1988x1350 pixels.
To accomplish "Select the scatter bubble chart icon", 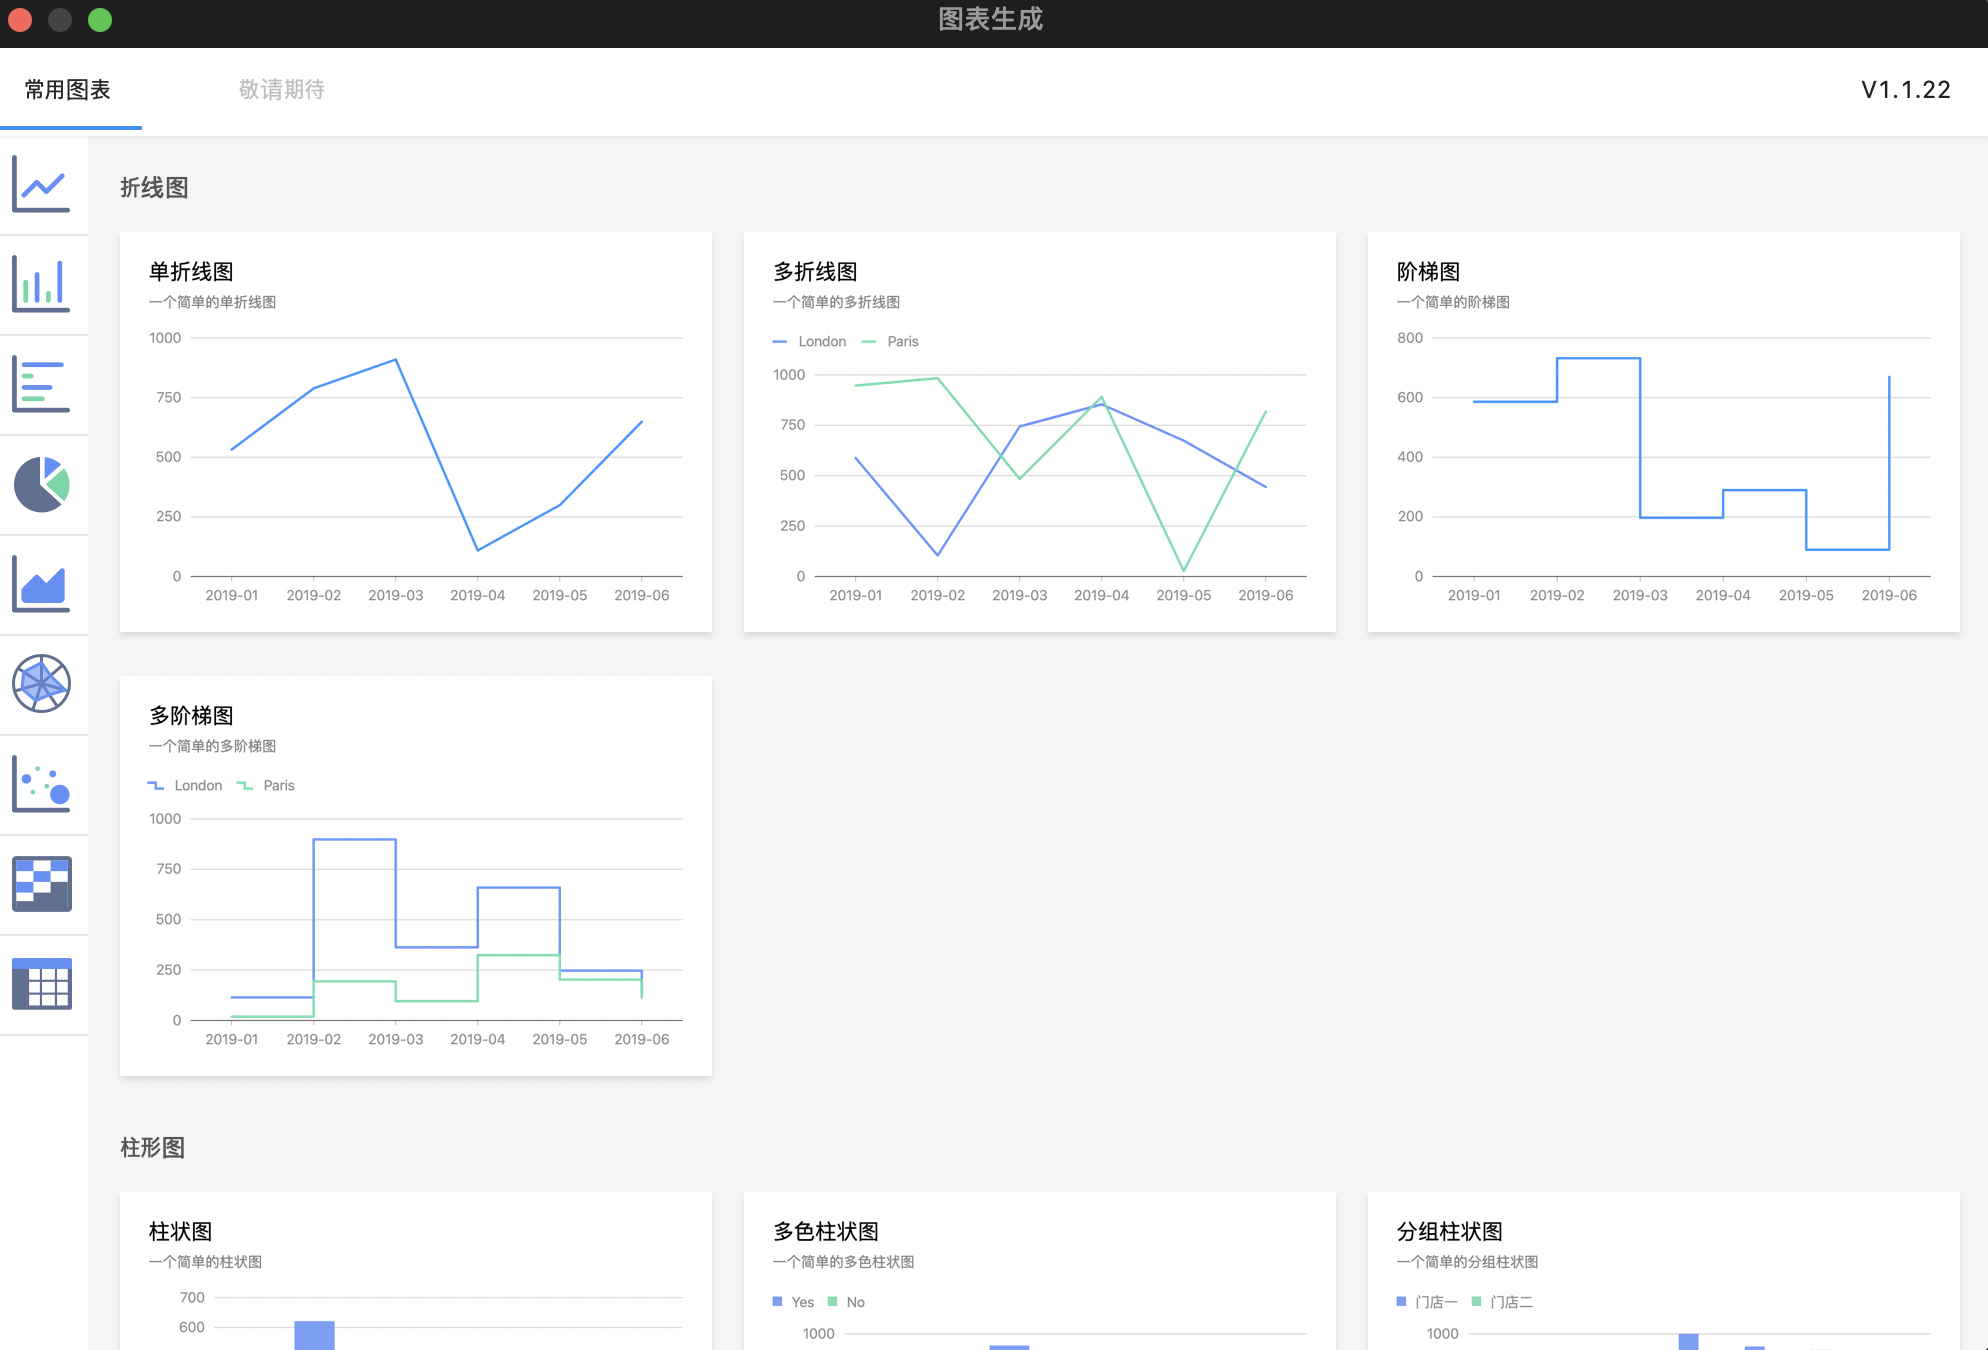I will [41, 784].
